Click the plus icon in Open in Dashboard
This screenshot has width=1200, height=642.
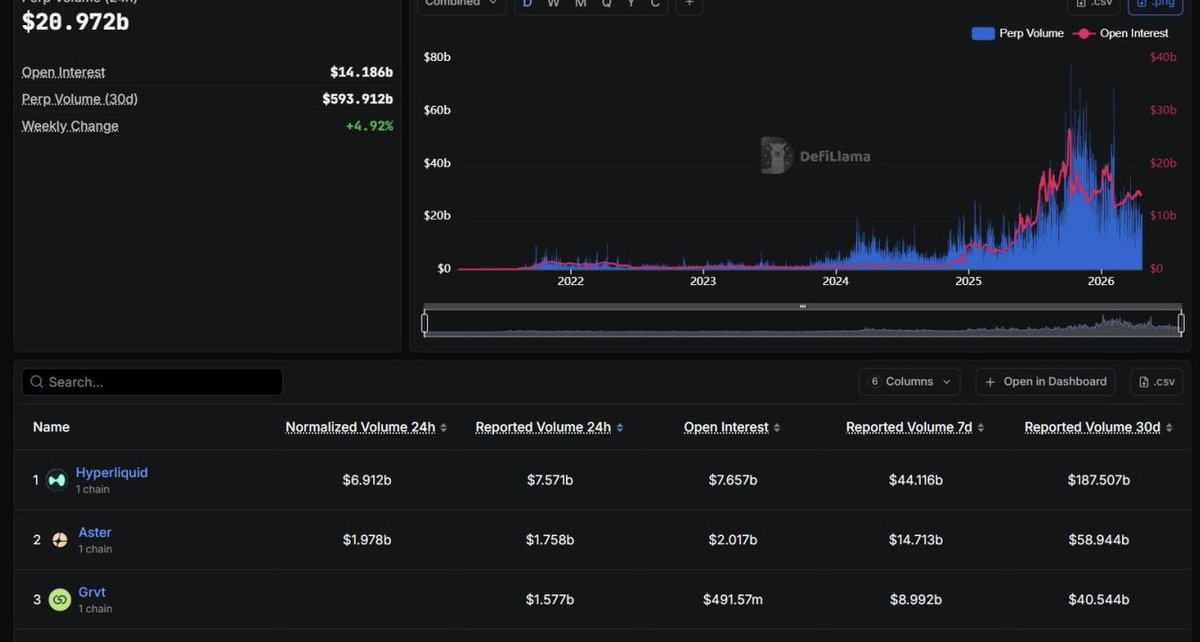coord(991,382)
